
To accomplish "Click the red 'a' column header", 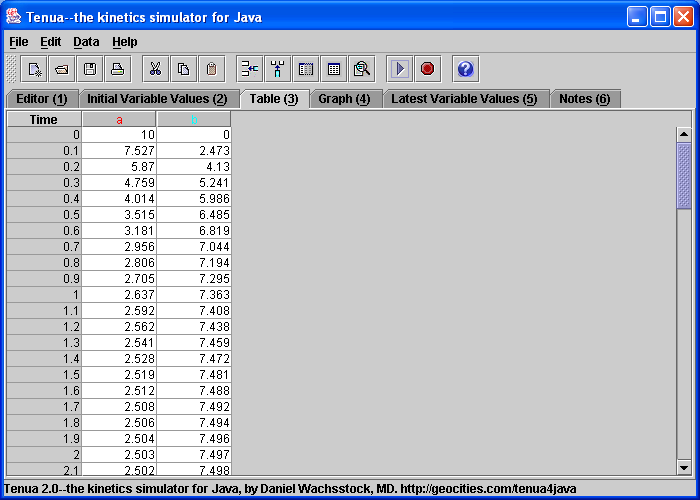I will click(x=119, y=119).
